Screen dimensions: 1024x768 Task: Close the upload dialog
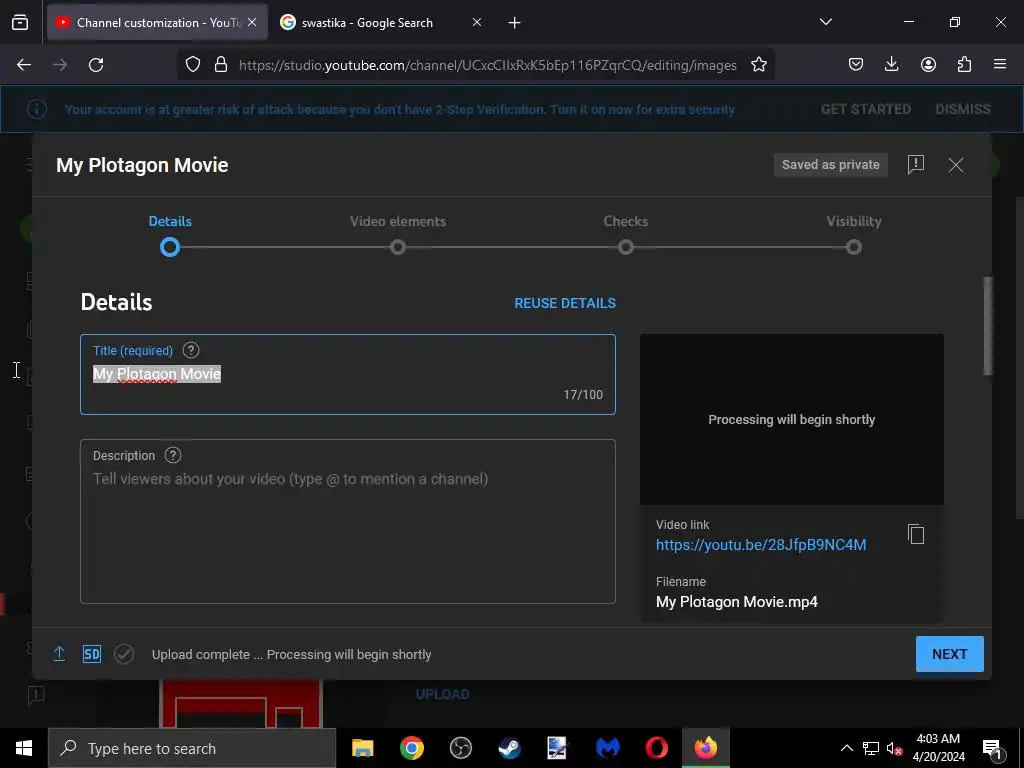955,165
